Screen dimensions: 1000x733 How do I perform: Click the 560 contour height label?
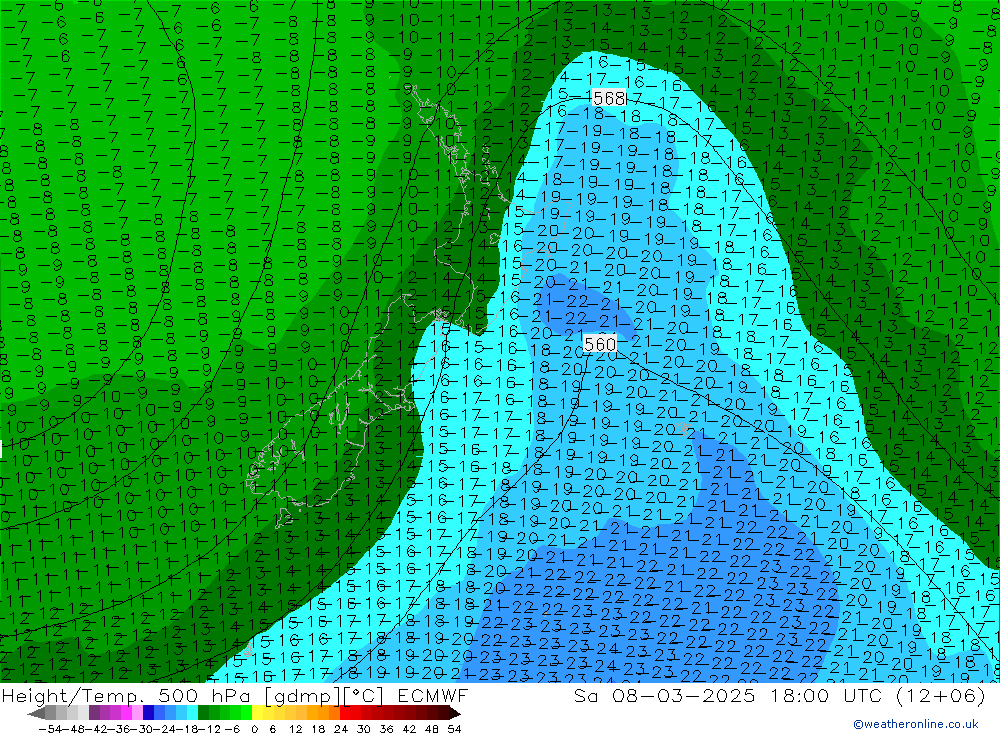tap(599, 344)
